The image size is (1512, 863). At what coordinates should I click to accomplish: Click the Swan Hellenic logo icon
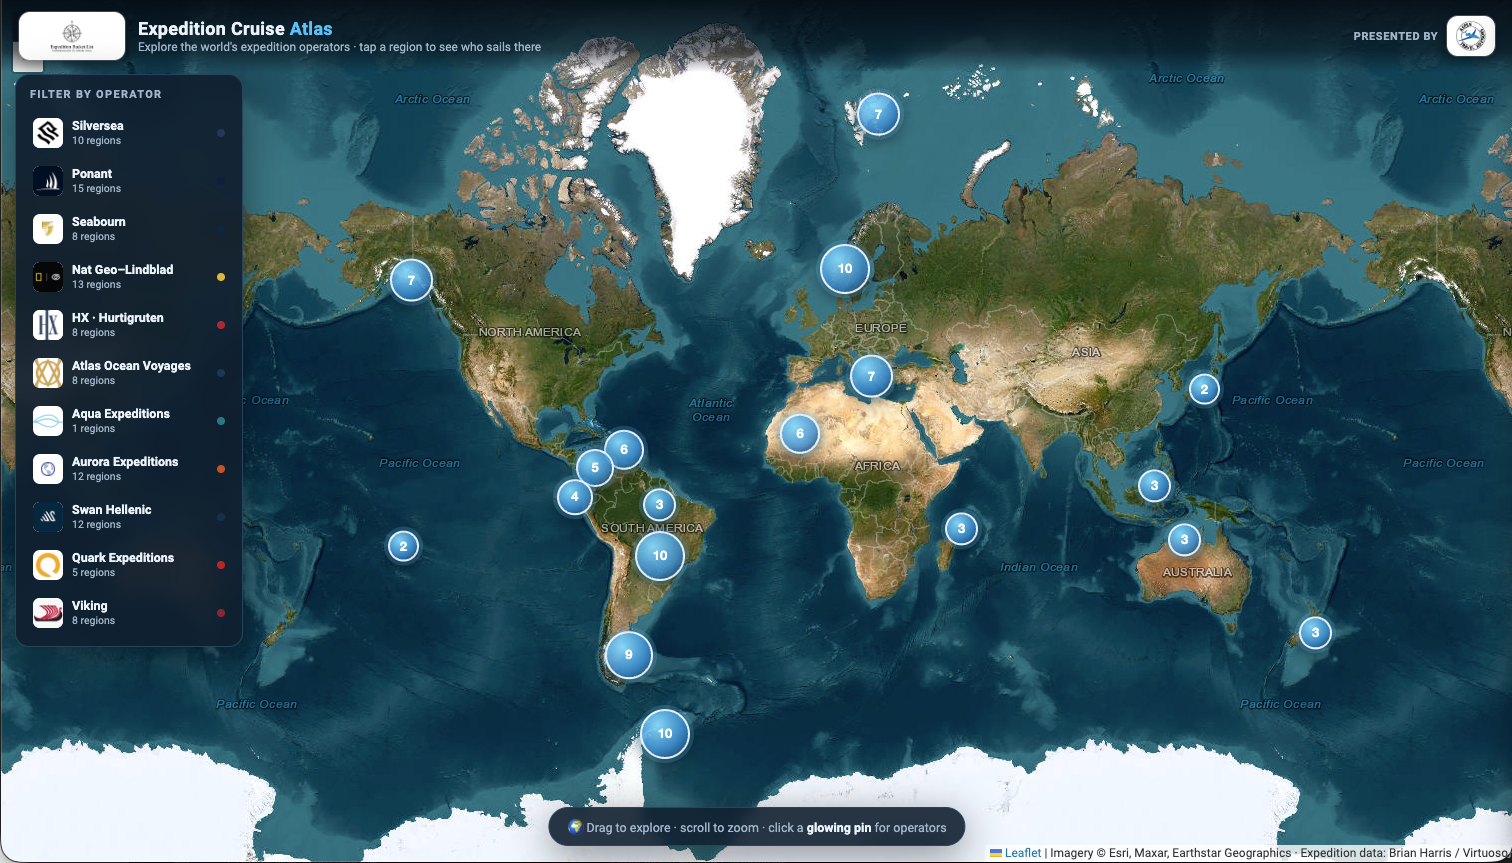[x=48, y=517]
